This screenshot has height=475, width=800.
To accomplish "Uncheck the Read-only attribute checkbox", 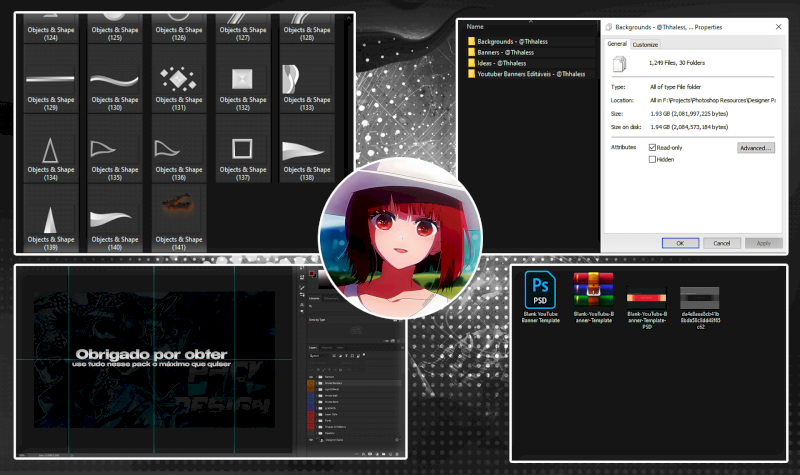I will coord(653,147).
